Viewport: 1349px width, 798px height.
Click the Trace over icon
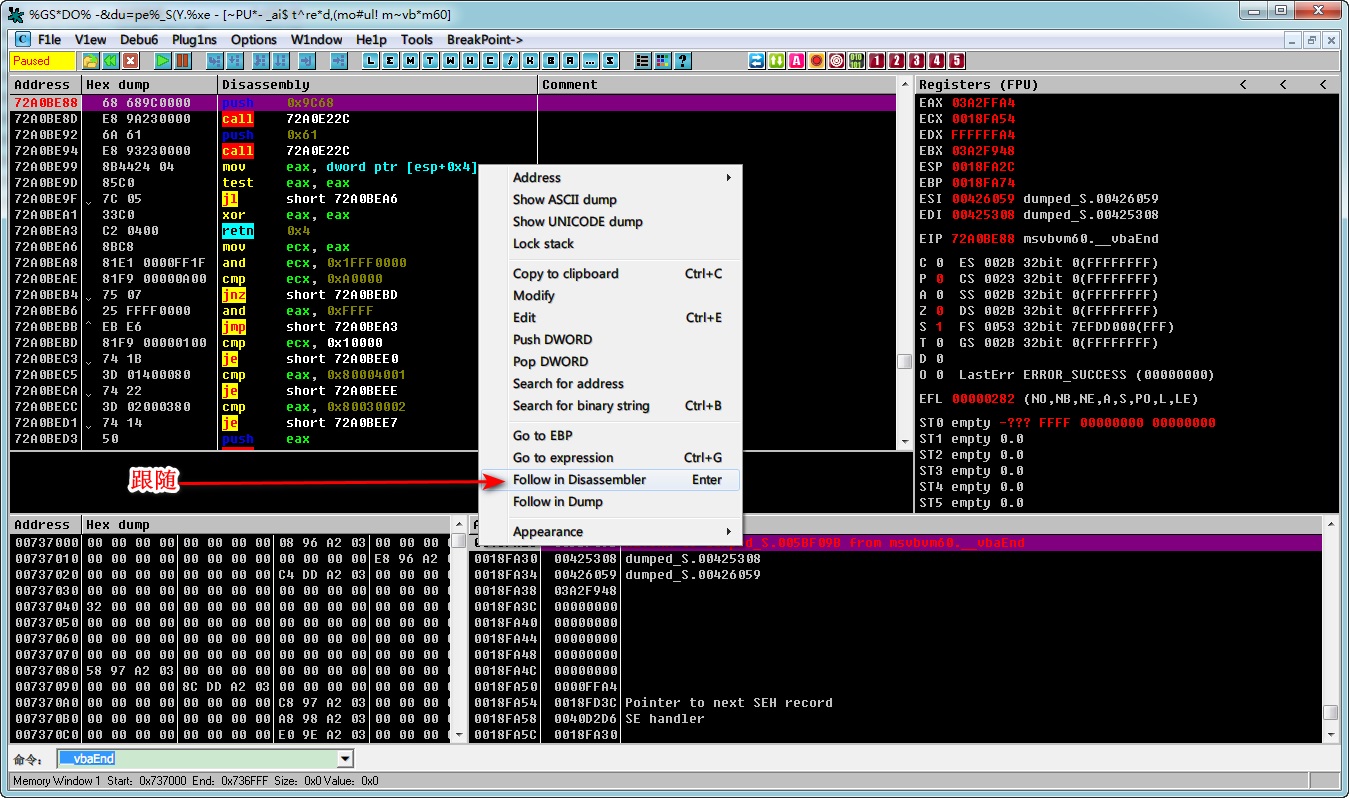tap(281, 61)
